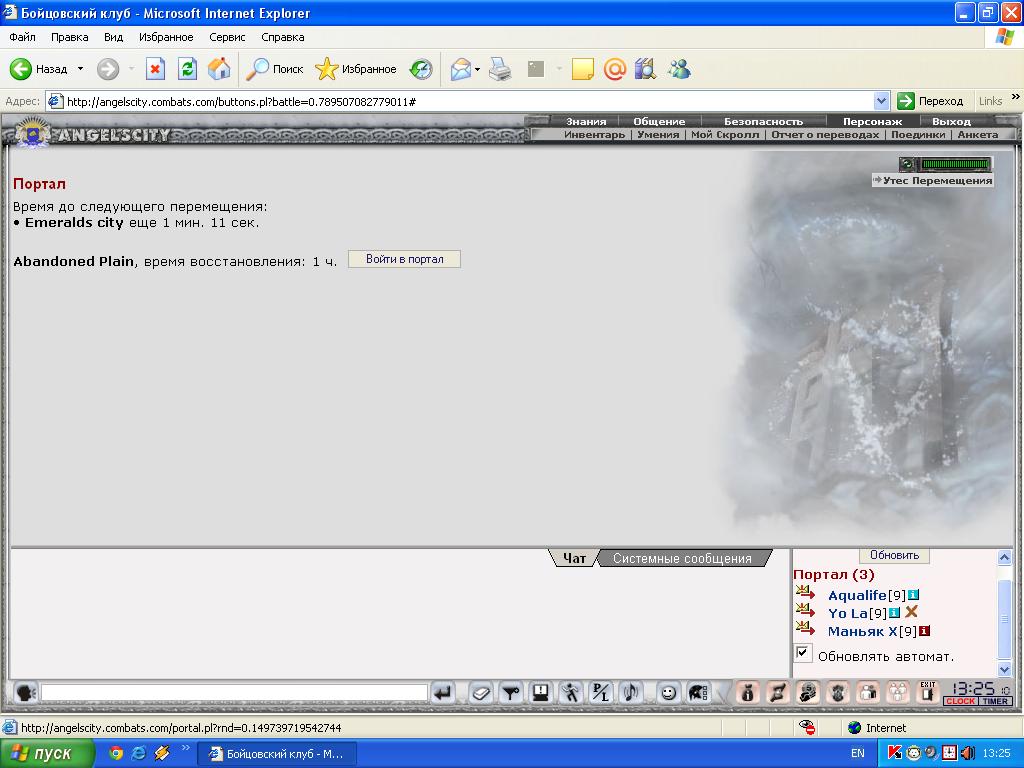1024x768 pixels.
Task: Click the Mail envelope icon
Action: (461, 69)
